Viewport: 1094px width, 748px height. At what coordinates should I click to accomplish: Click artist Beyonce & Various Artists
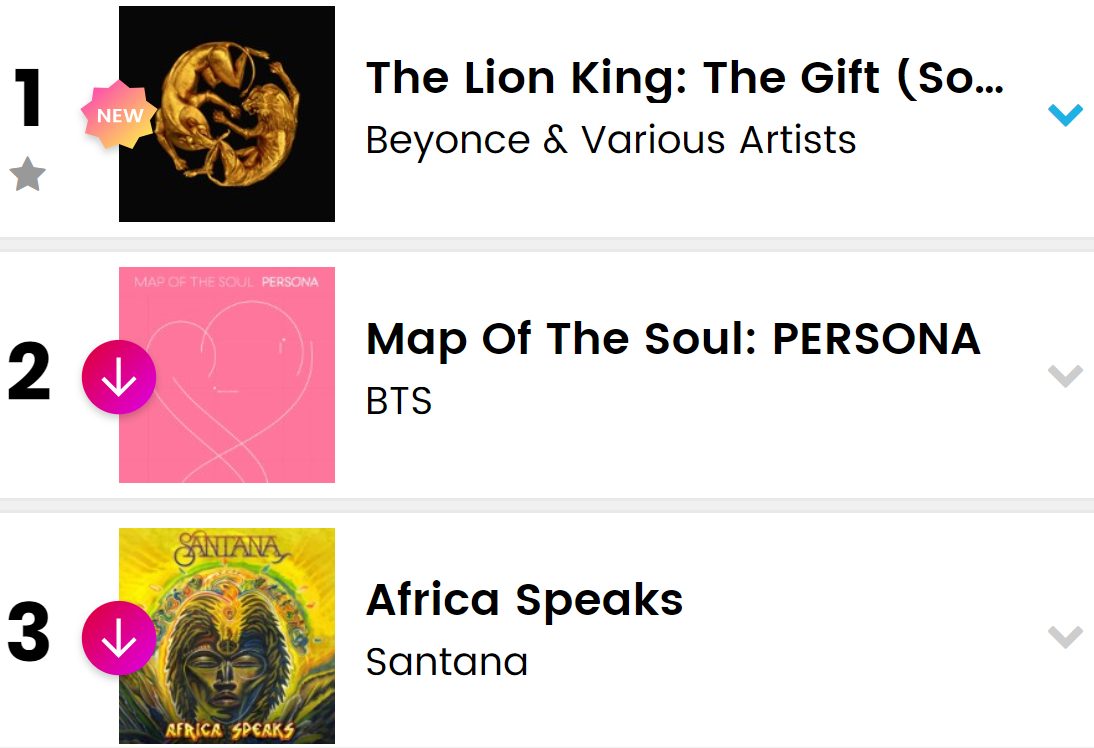(x=611, y=140)
